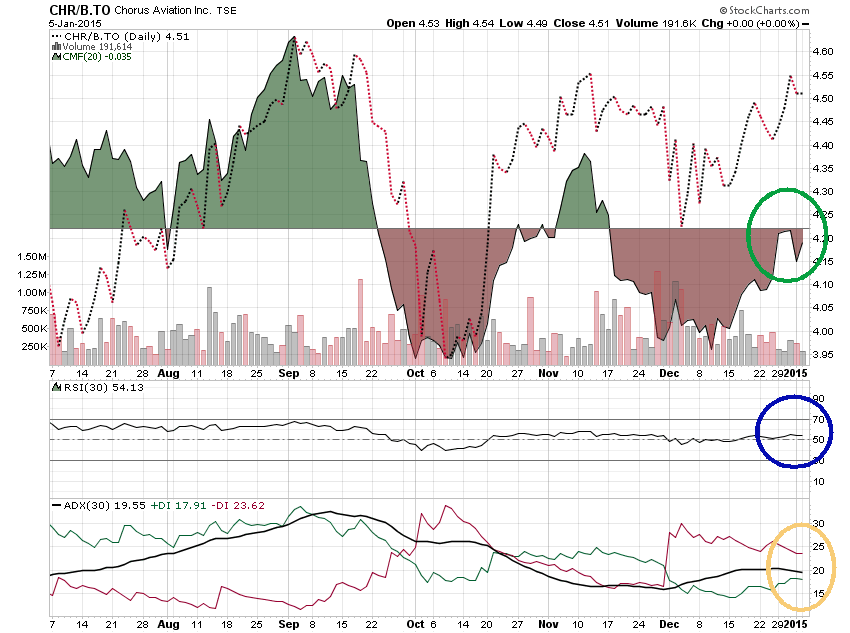Click the RSI(30) 54.13 indicator label
This screenshot has height=633, width=850.
[x=104, y=387]
